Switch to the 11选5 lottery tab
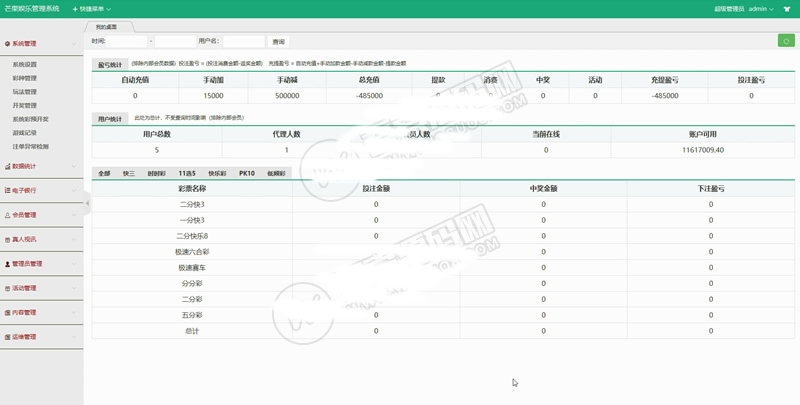 [187, 173]
